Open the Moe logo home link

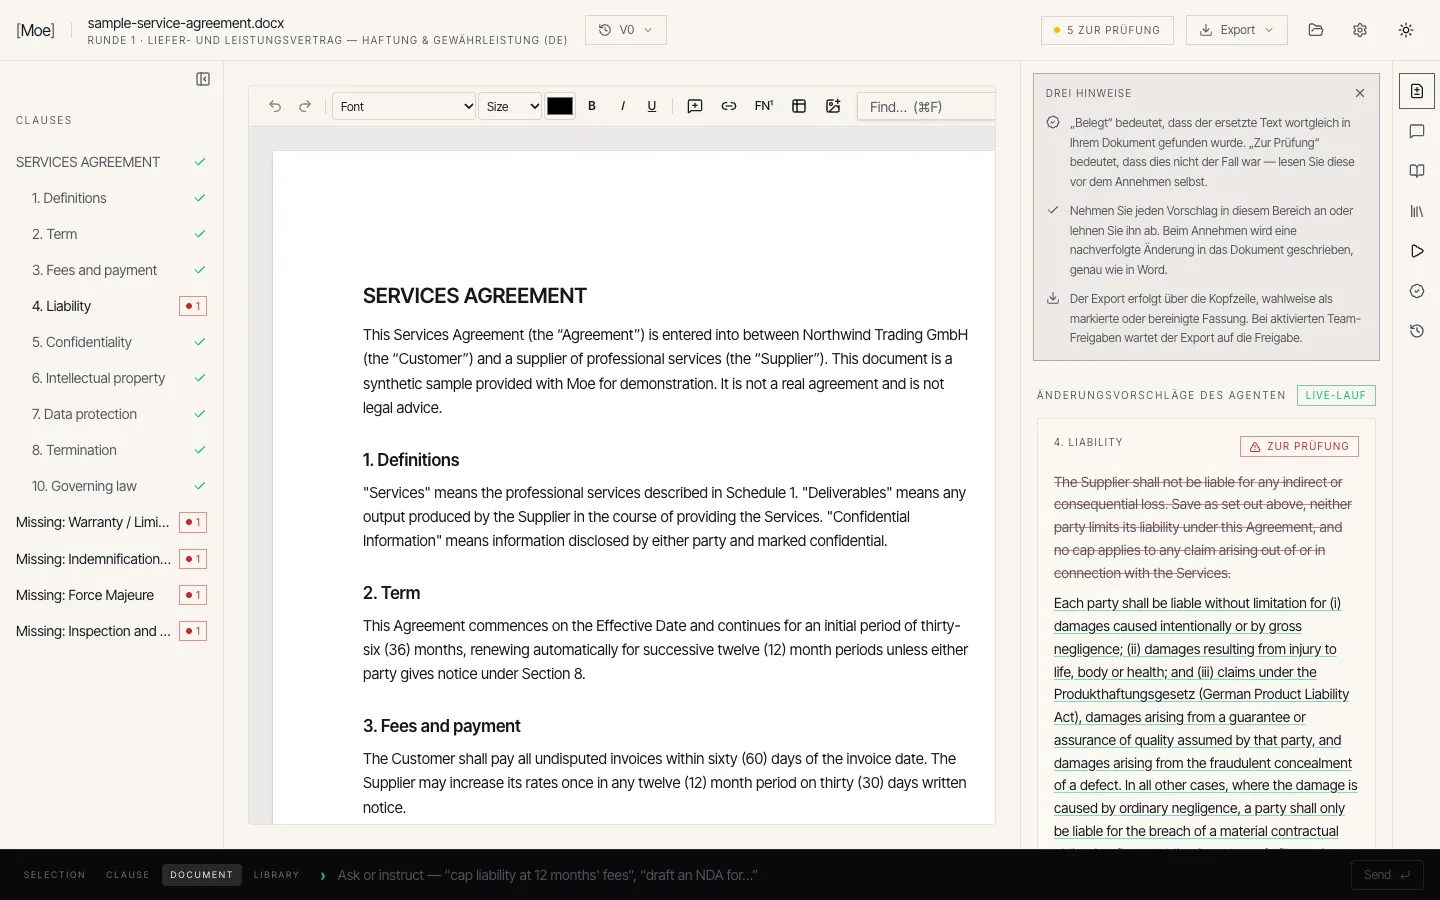click(35, 30)
